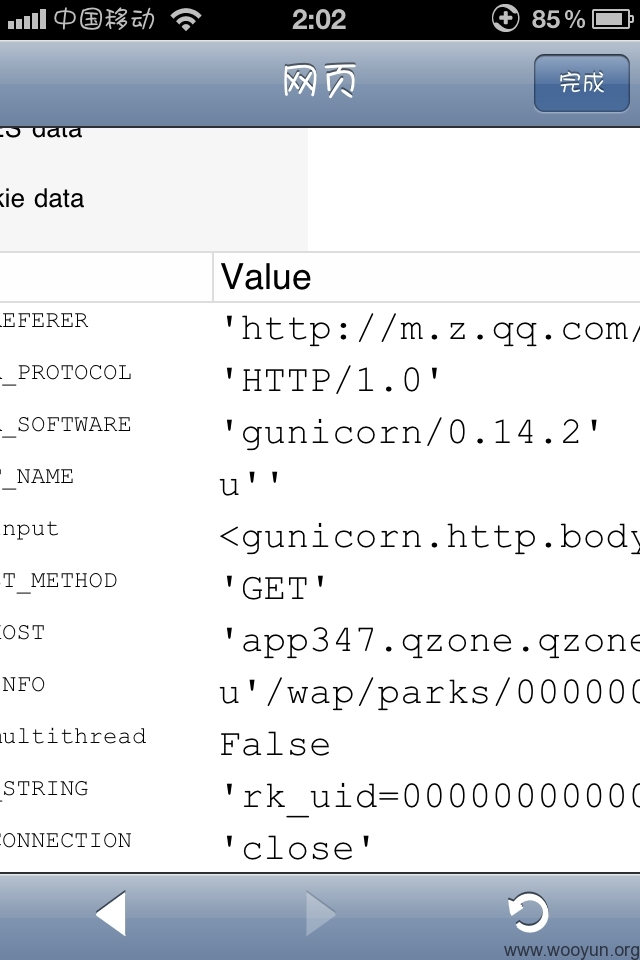Click the 'GET' method value

274,588
